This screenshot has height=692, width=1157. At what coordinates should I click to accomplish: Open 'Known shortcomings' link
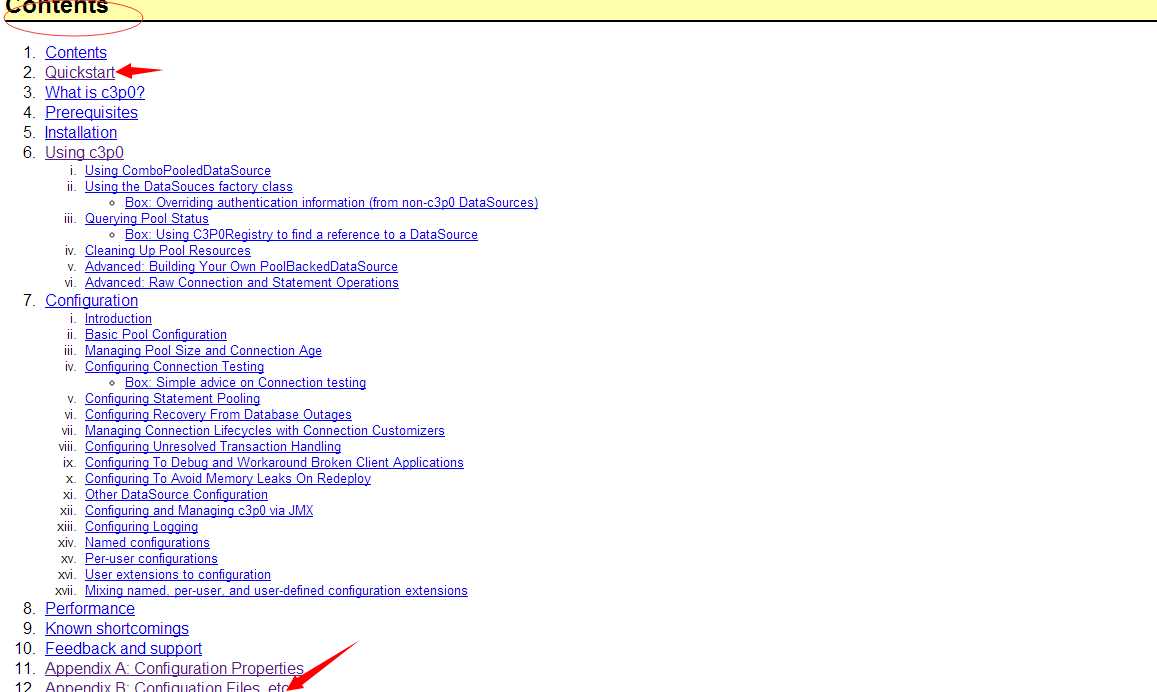pyautogui.click(x=117, y=628)
